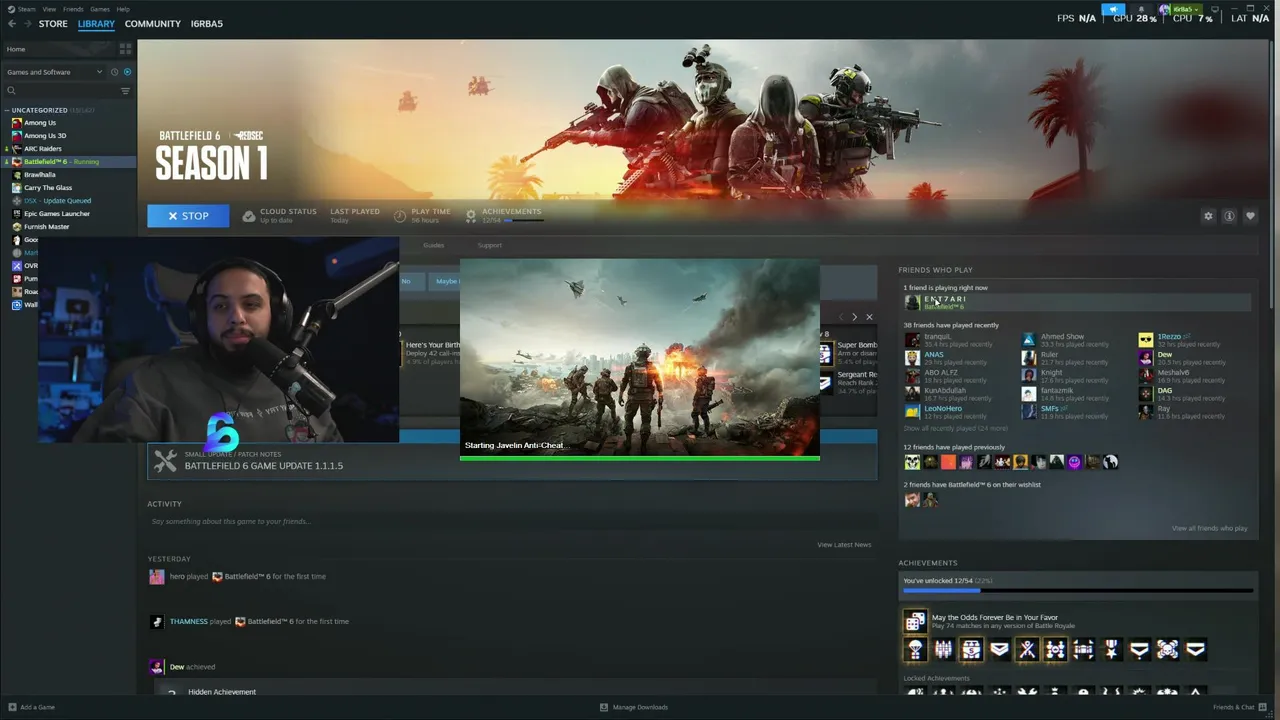Open the parachute supply drop achievement
The width and height of the screenshot is (1280, 720).
tap(915, 650)
